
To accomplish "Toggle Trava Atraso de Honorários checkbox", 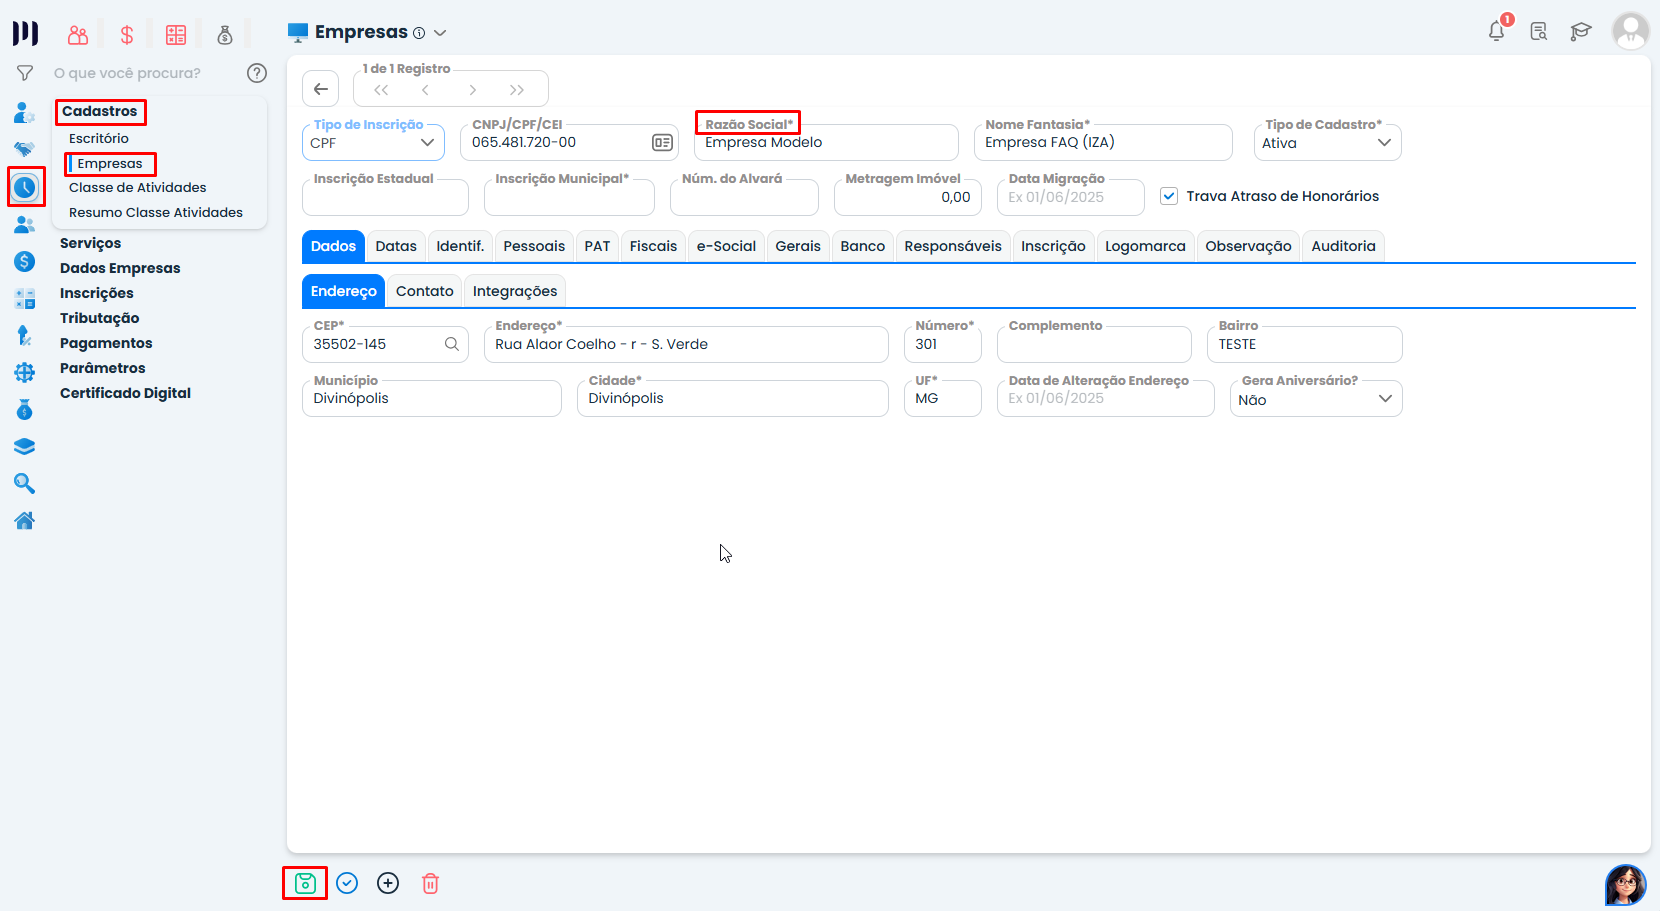I will point(1169,196).
